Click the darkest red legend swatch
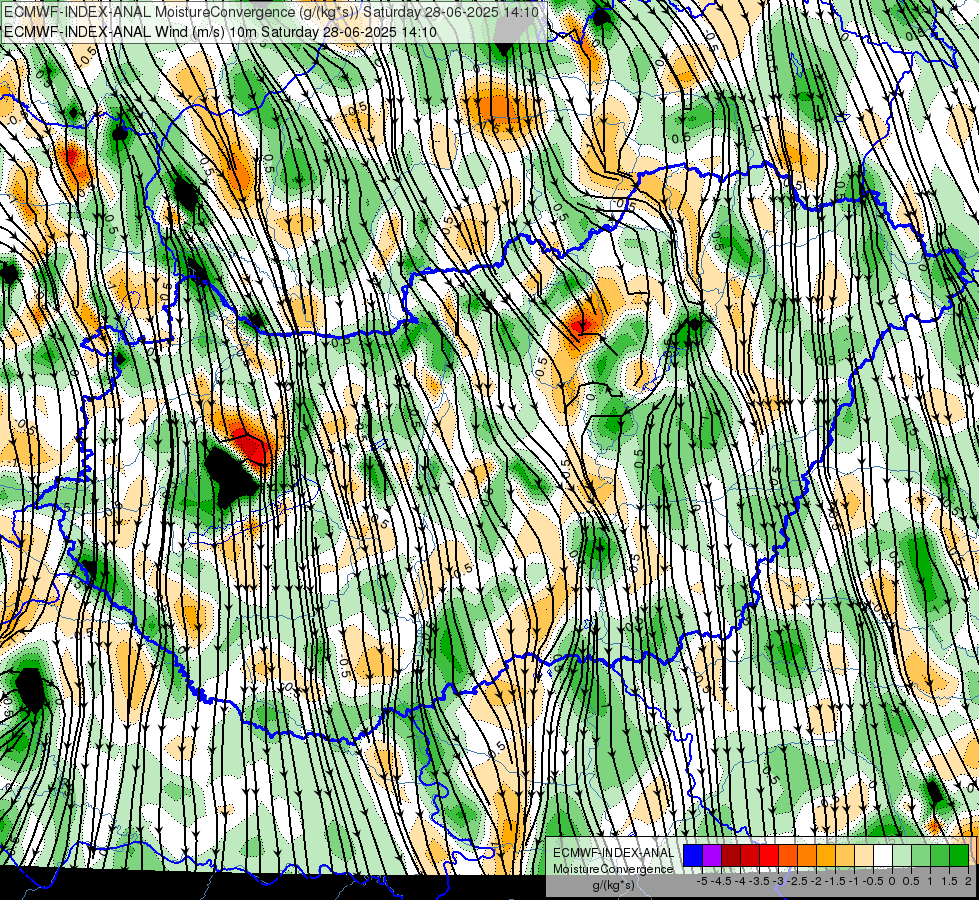 [x=731, y=855]
